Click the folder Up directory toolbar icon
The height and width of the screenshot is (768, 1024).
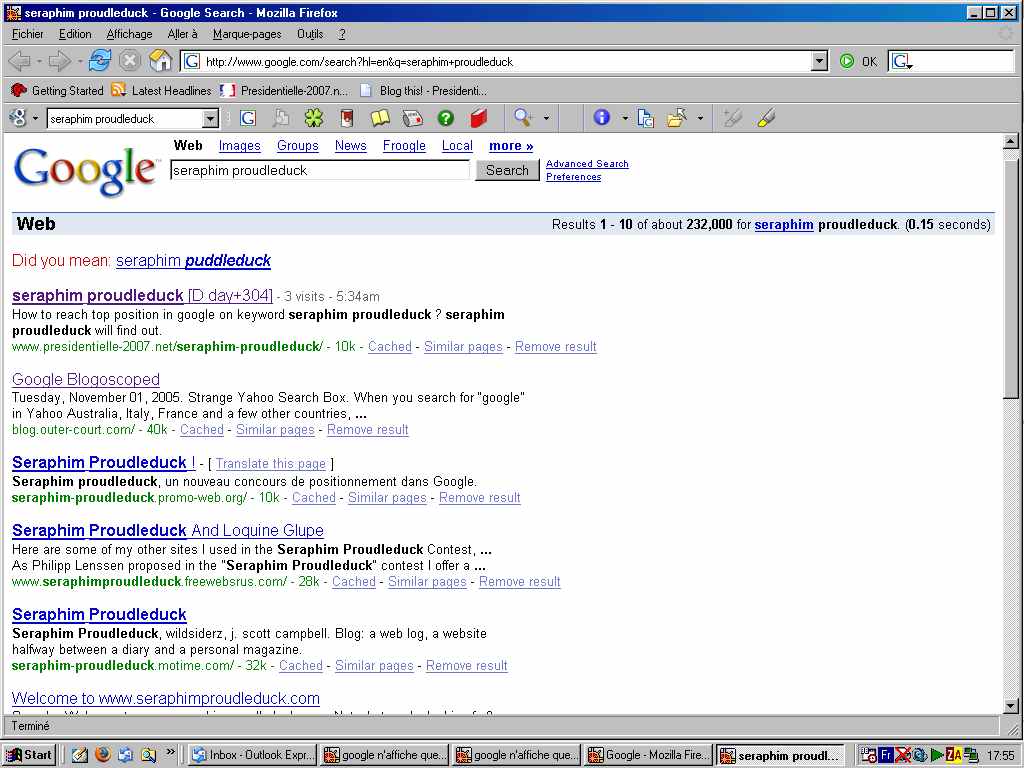click(677, 118)
